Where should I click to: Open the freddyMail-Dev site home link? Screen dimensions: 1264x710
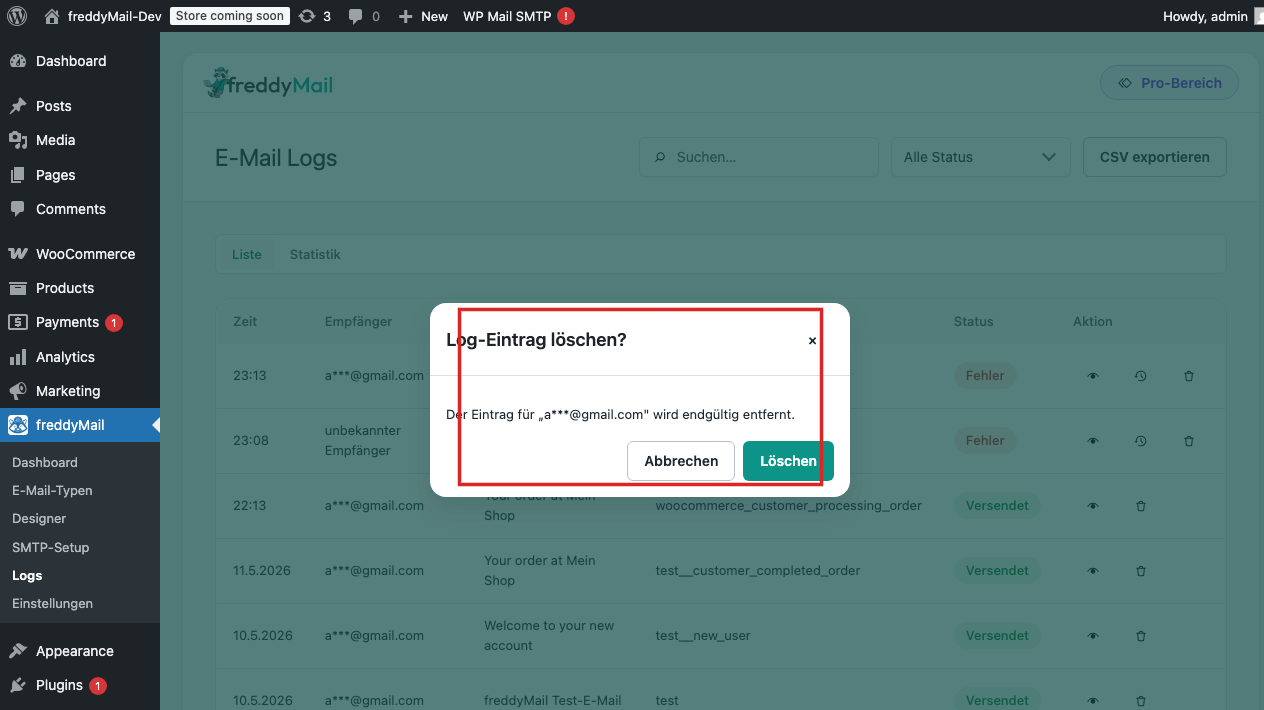click(102, 16)
